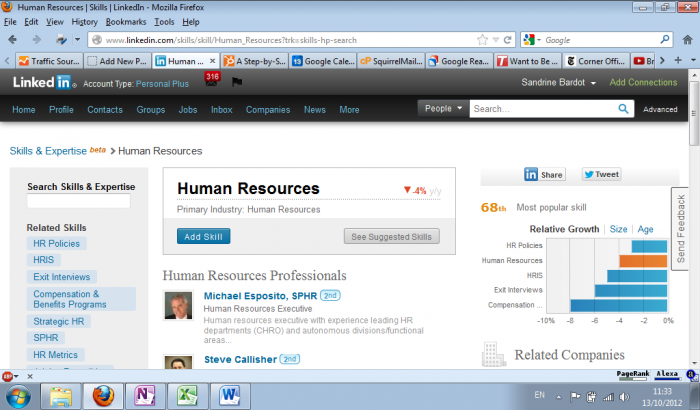Switch to the SquirrelMail tab
The height and width of the screenshot is (410, 700).
(x=392, y=61)
